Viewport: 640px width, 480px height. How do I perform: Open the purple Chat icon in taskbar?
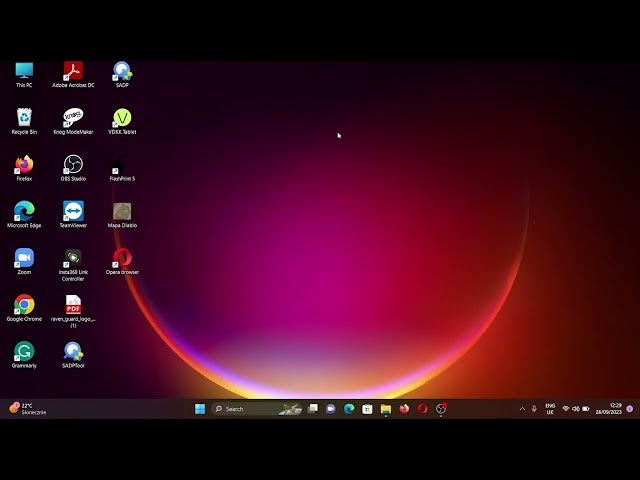[x=331, y=409]
